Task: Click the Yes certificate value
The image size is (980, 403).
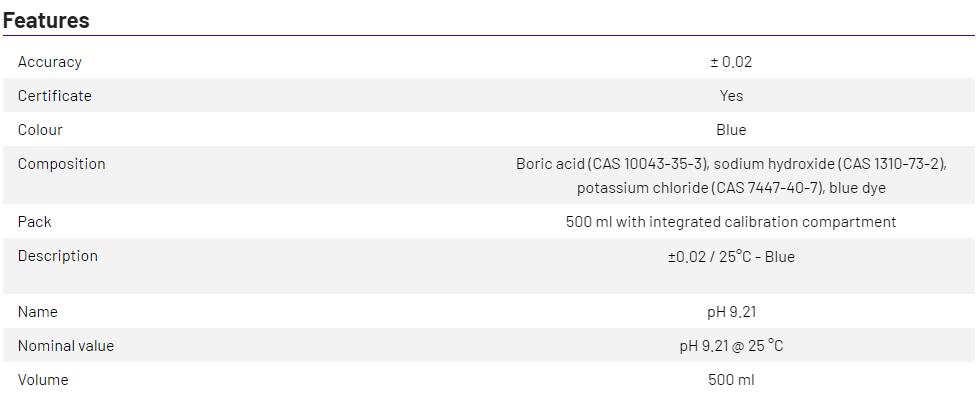Action: coord(731,96)
